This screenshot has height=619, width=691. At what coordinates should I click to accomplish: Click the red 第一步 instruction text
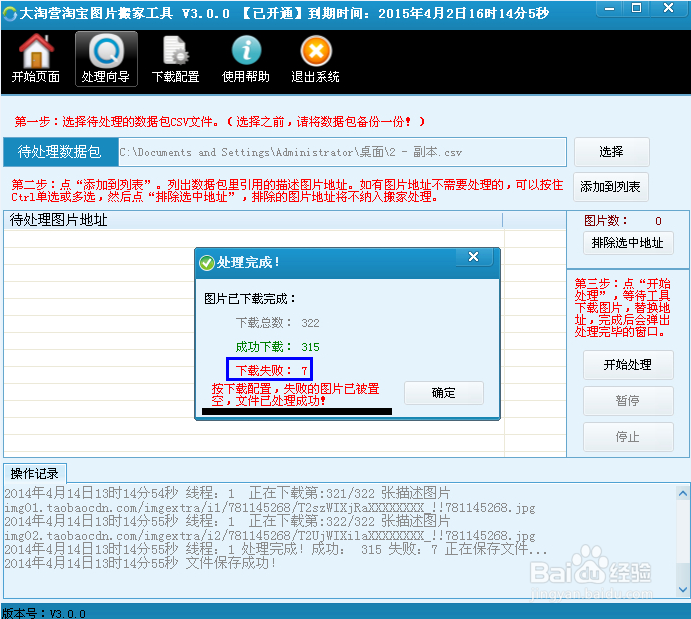(x=219, y=122)
